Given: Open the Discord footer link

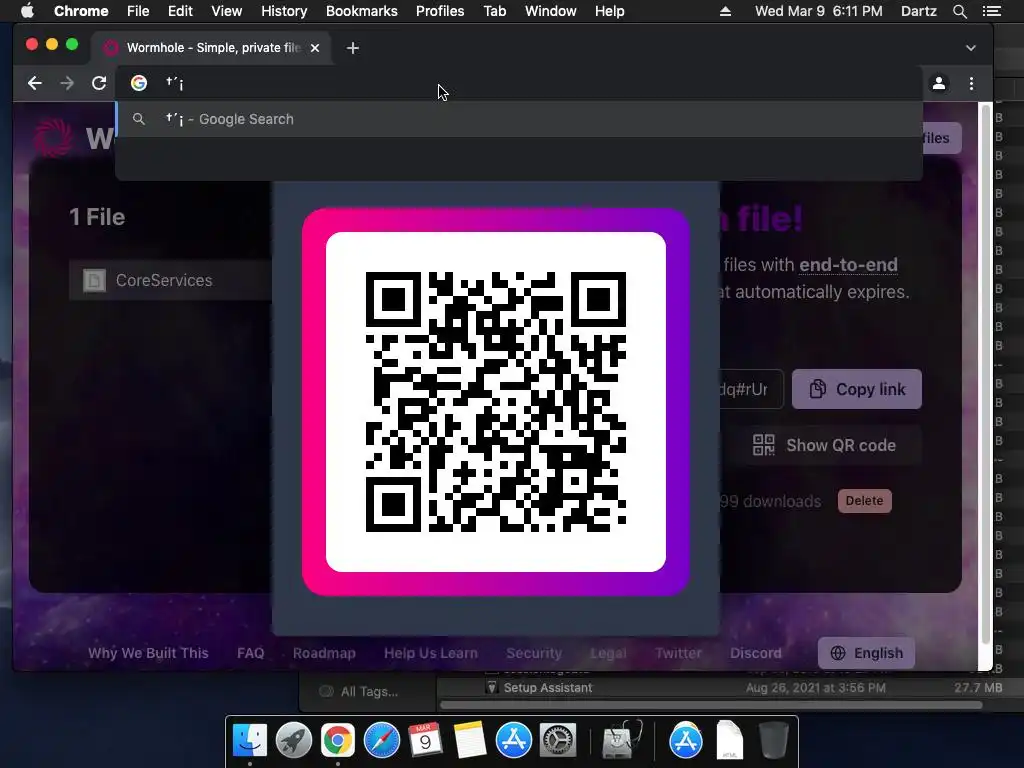Looking at the screenshot, I should (x=756, y=653).
